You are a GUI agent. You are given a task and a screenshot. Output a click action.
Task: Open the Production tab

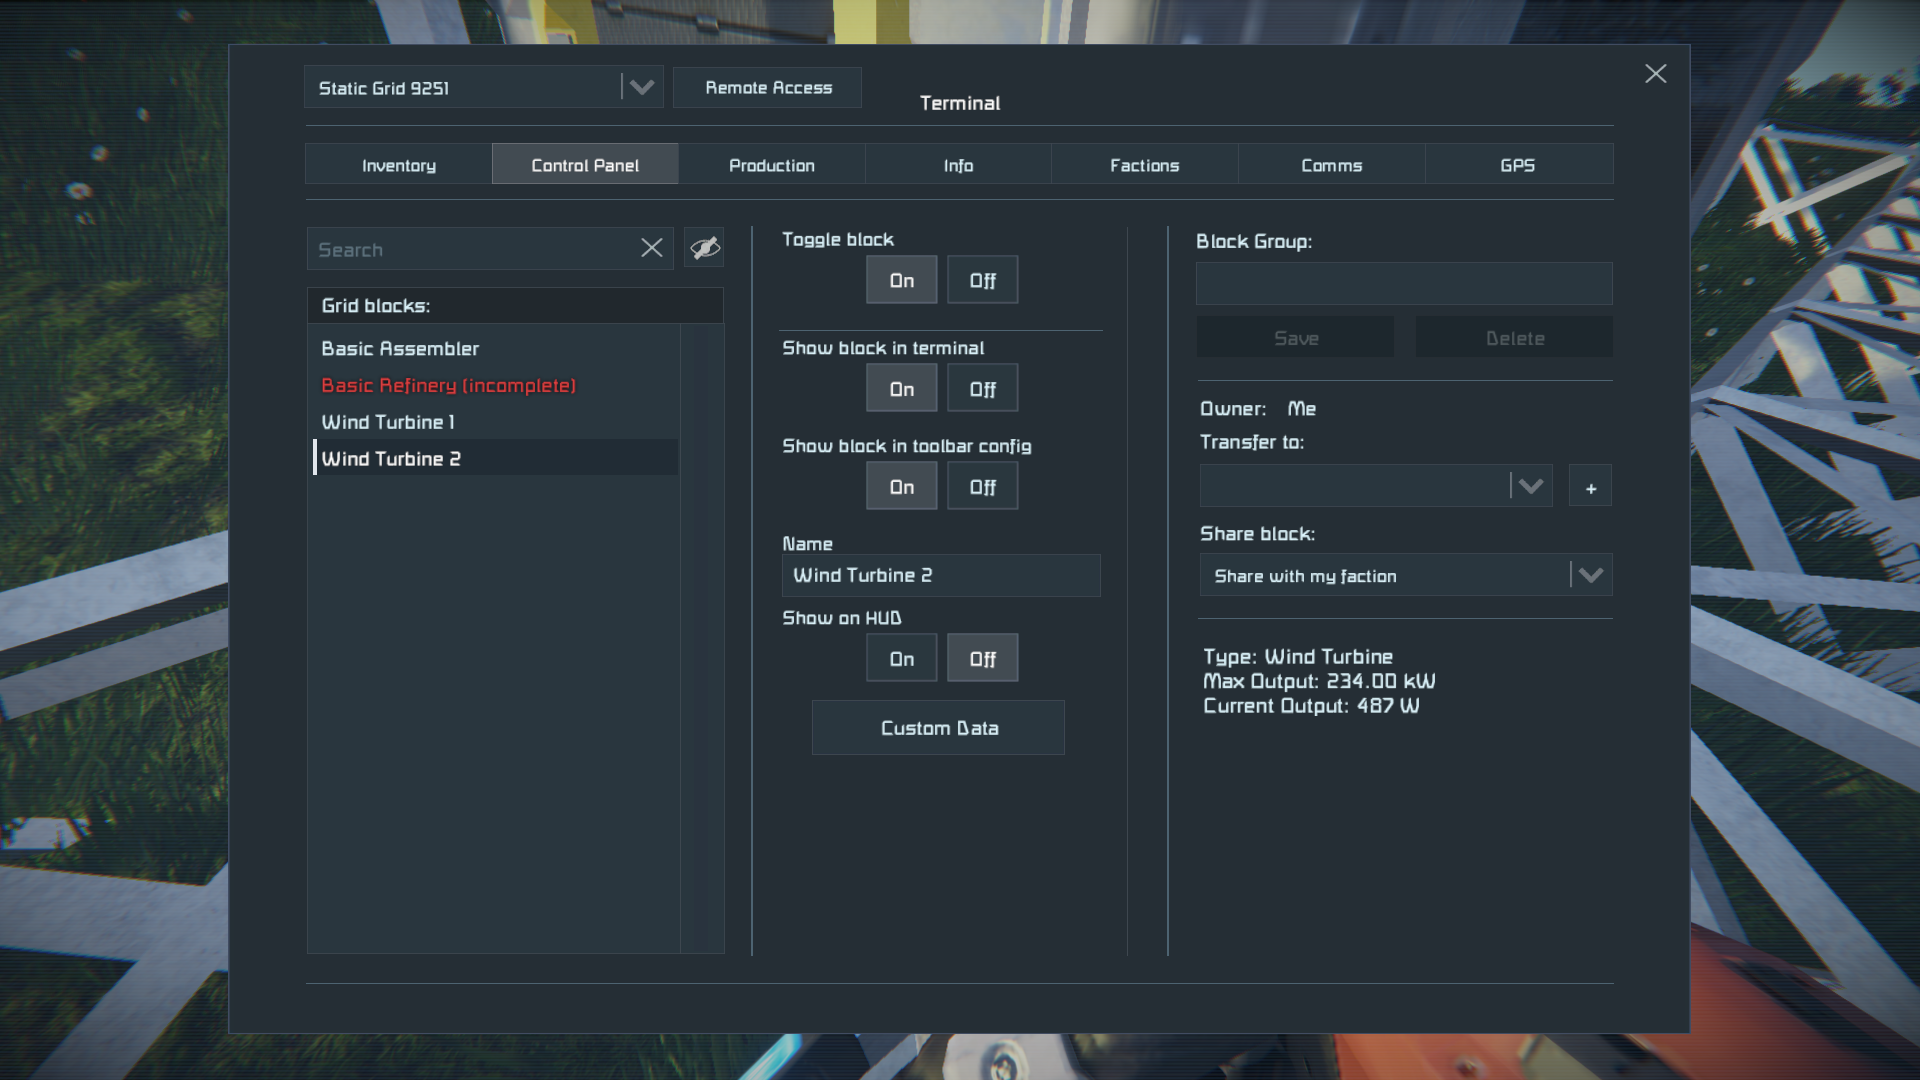point(771,165)
